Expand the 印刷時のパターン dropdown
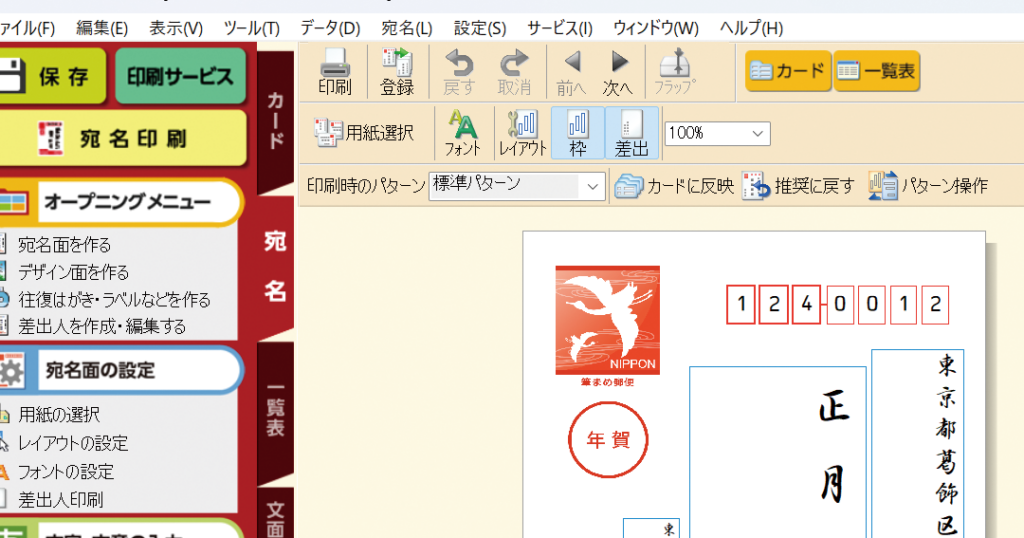Viewport: 1024px width, 538px height. point(593,186)
